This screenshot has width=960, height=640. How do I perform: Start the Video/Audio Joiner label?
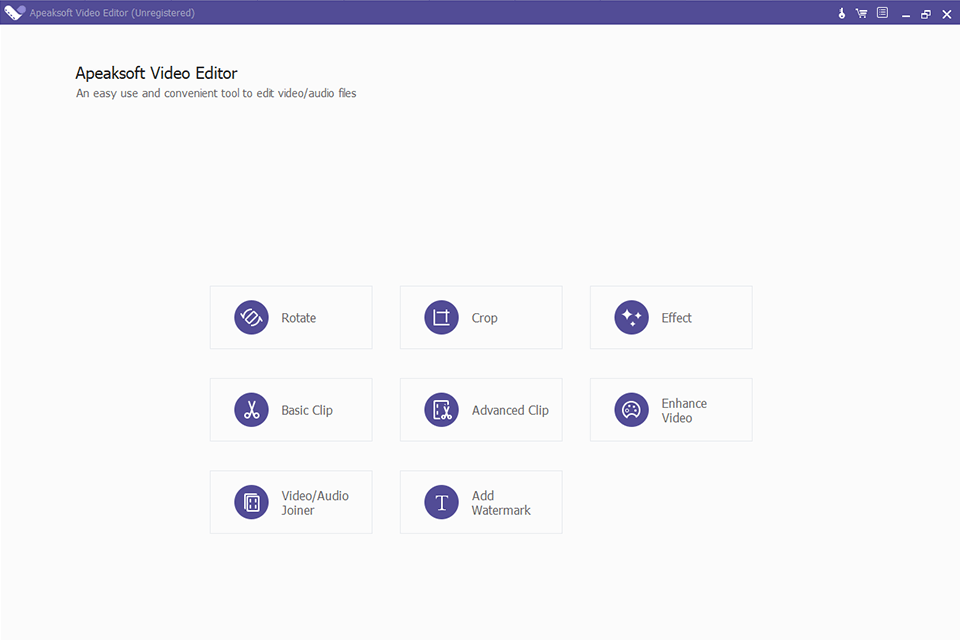pyautogui.click(x=315, y=503)
